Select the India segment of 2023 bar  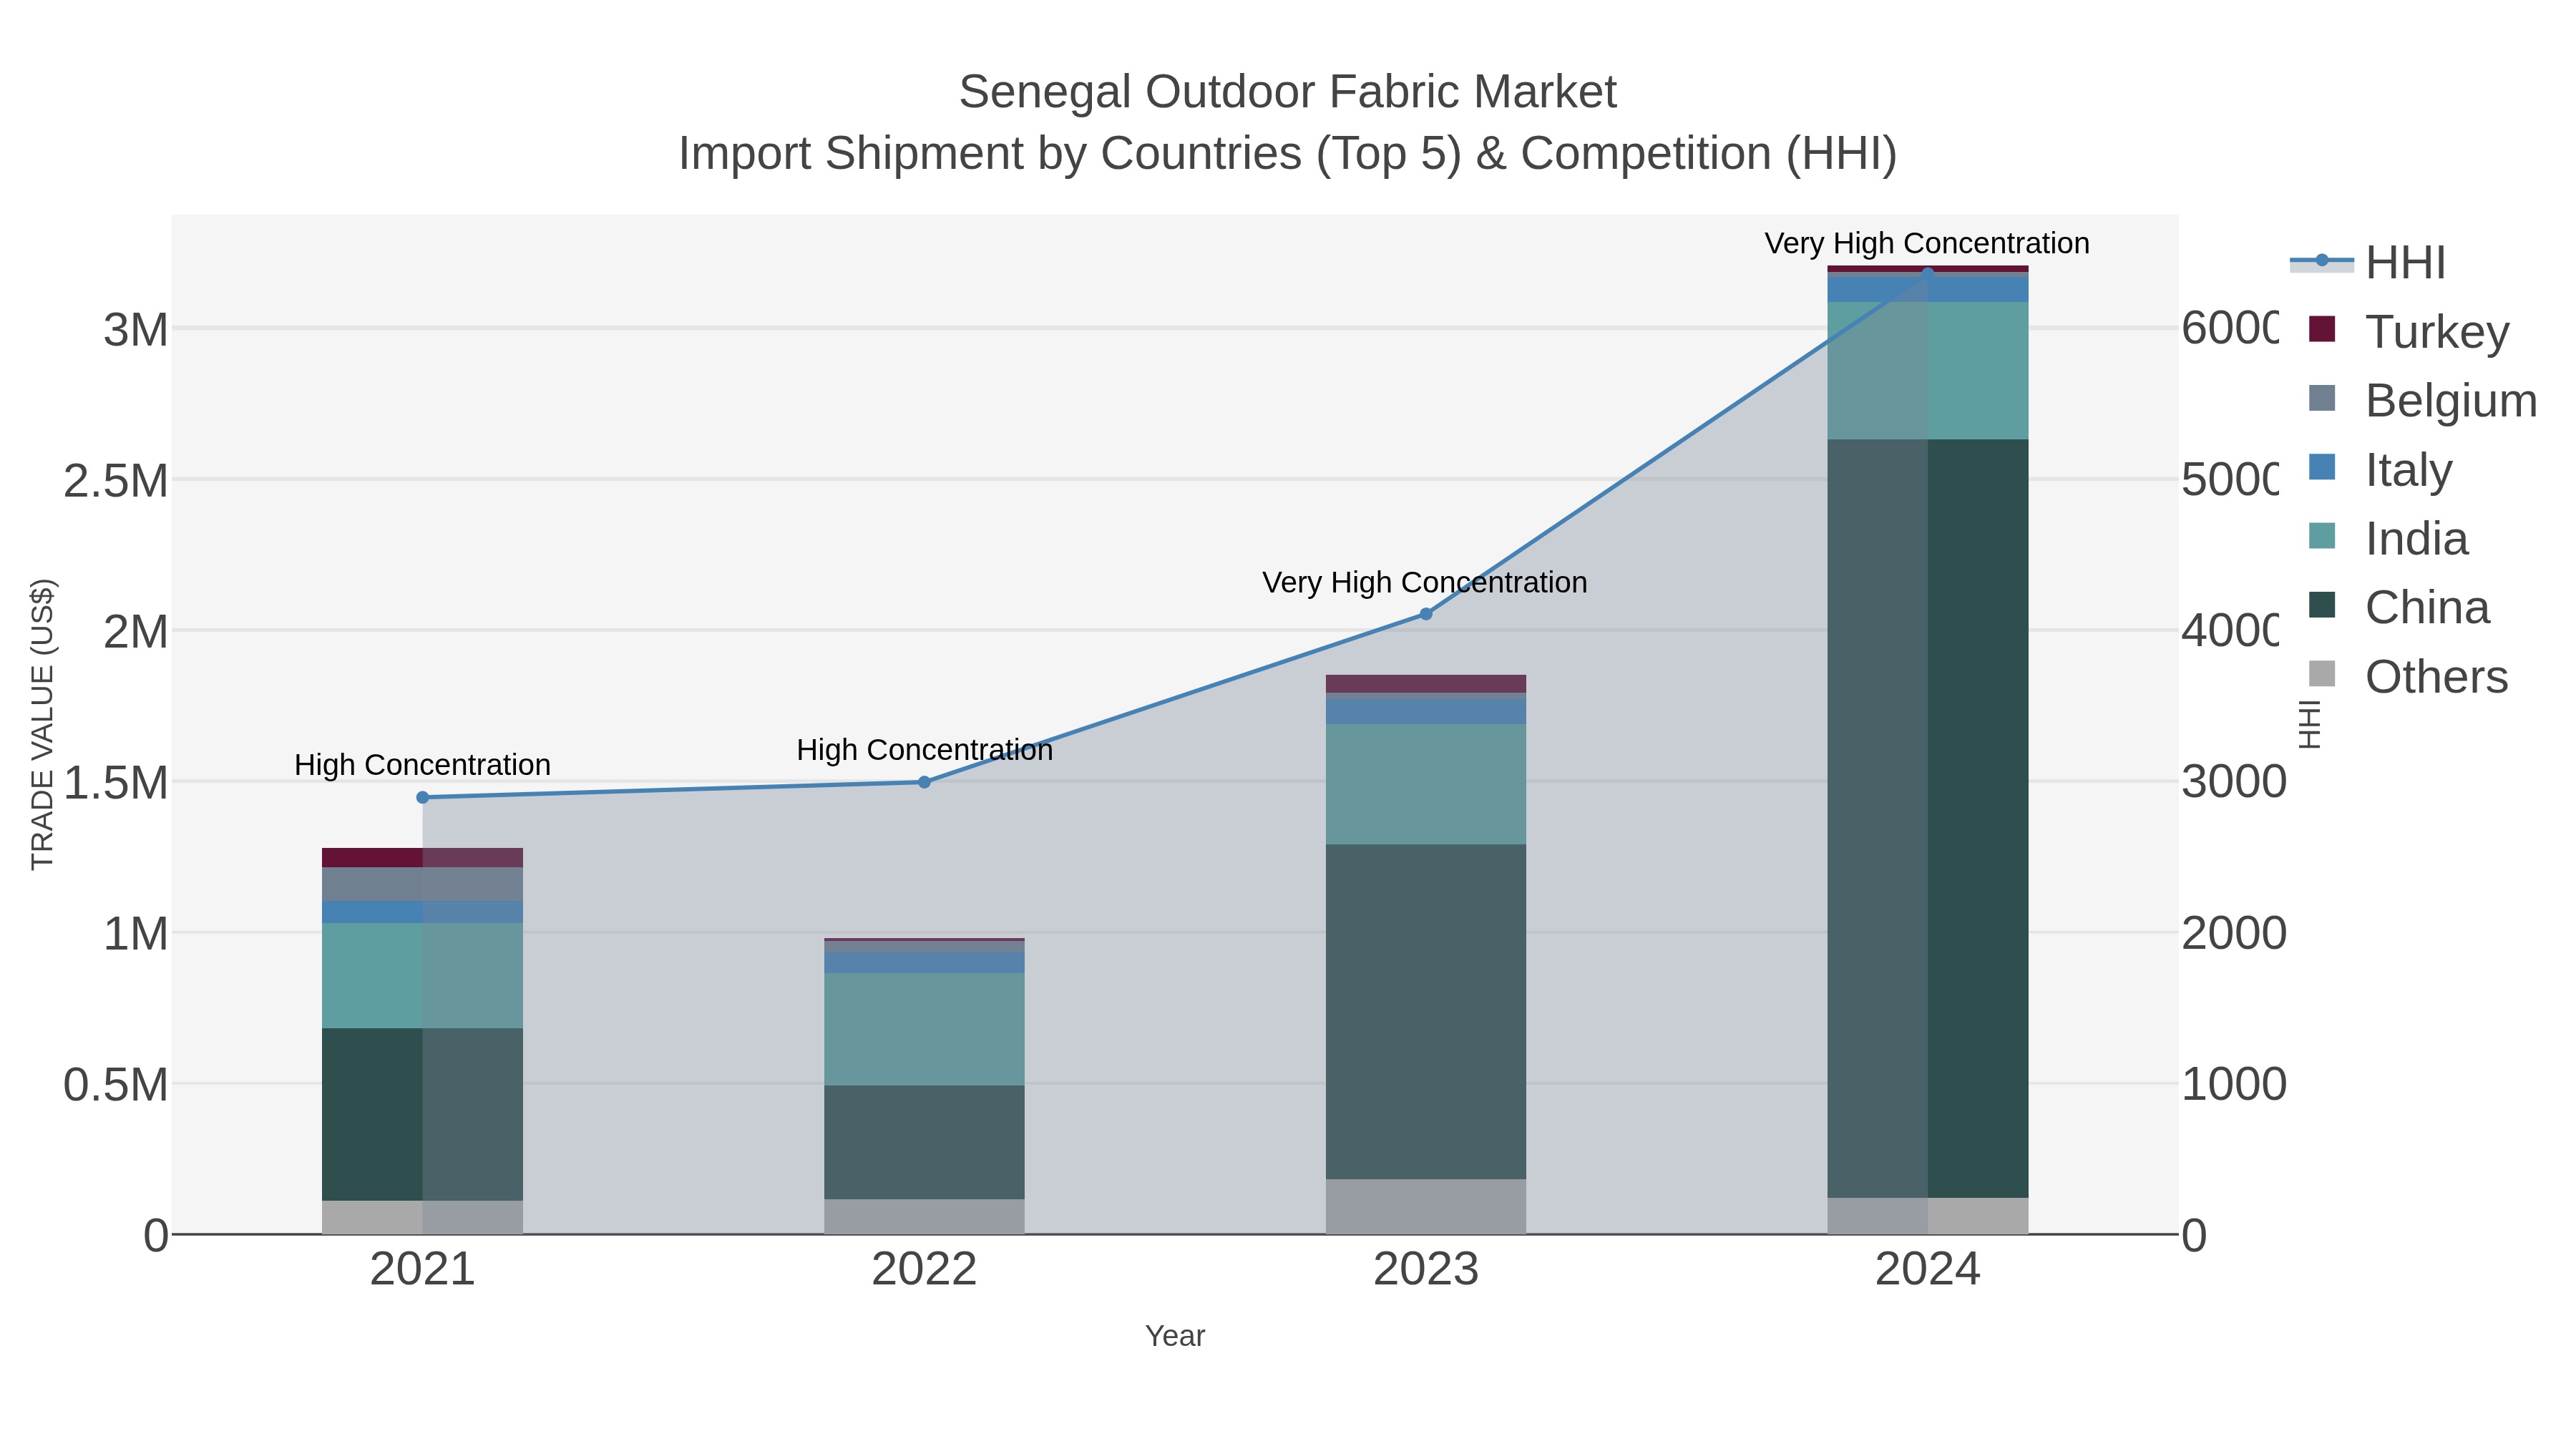click(x=1426, y=785)
